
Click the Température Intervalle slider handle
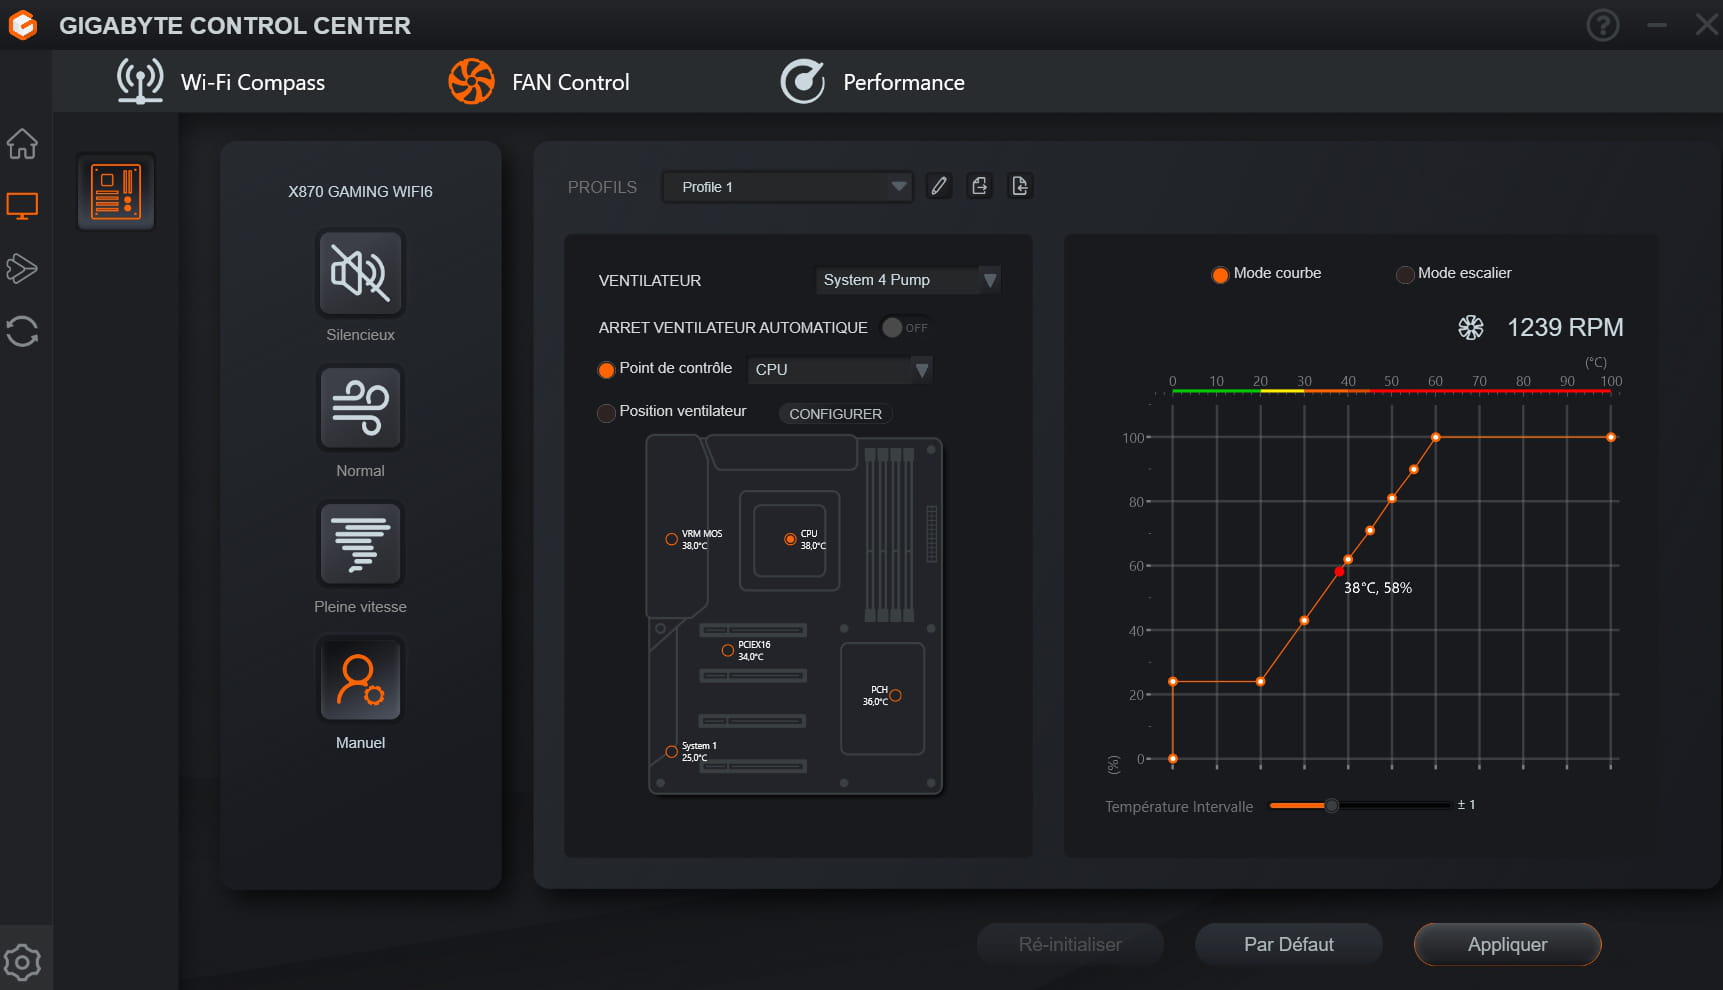(1332, 805)
